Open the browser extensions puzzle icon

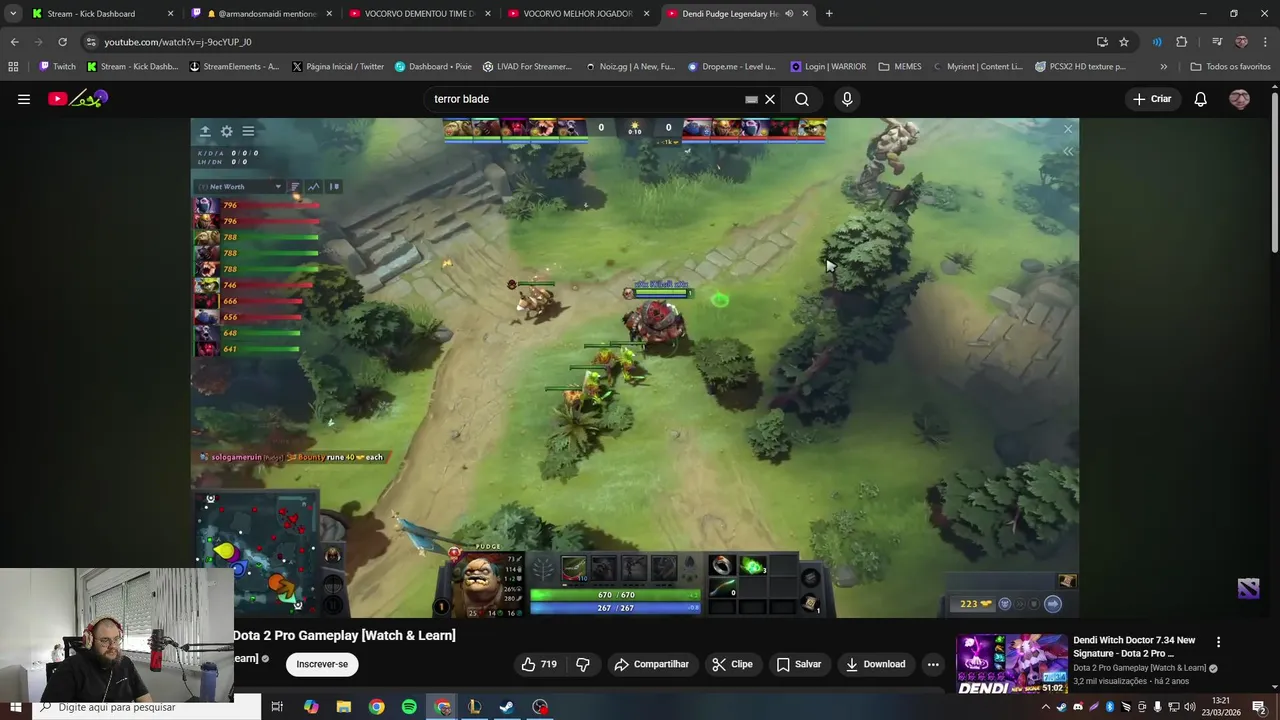point(1181,42)
